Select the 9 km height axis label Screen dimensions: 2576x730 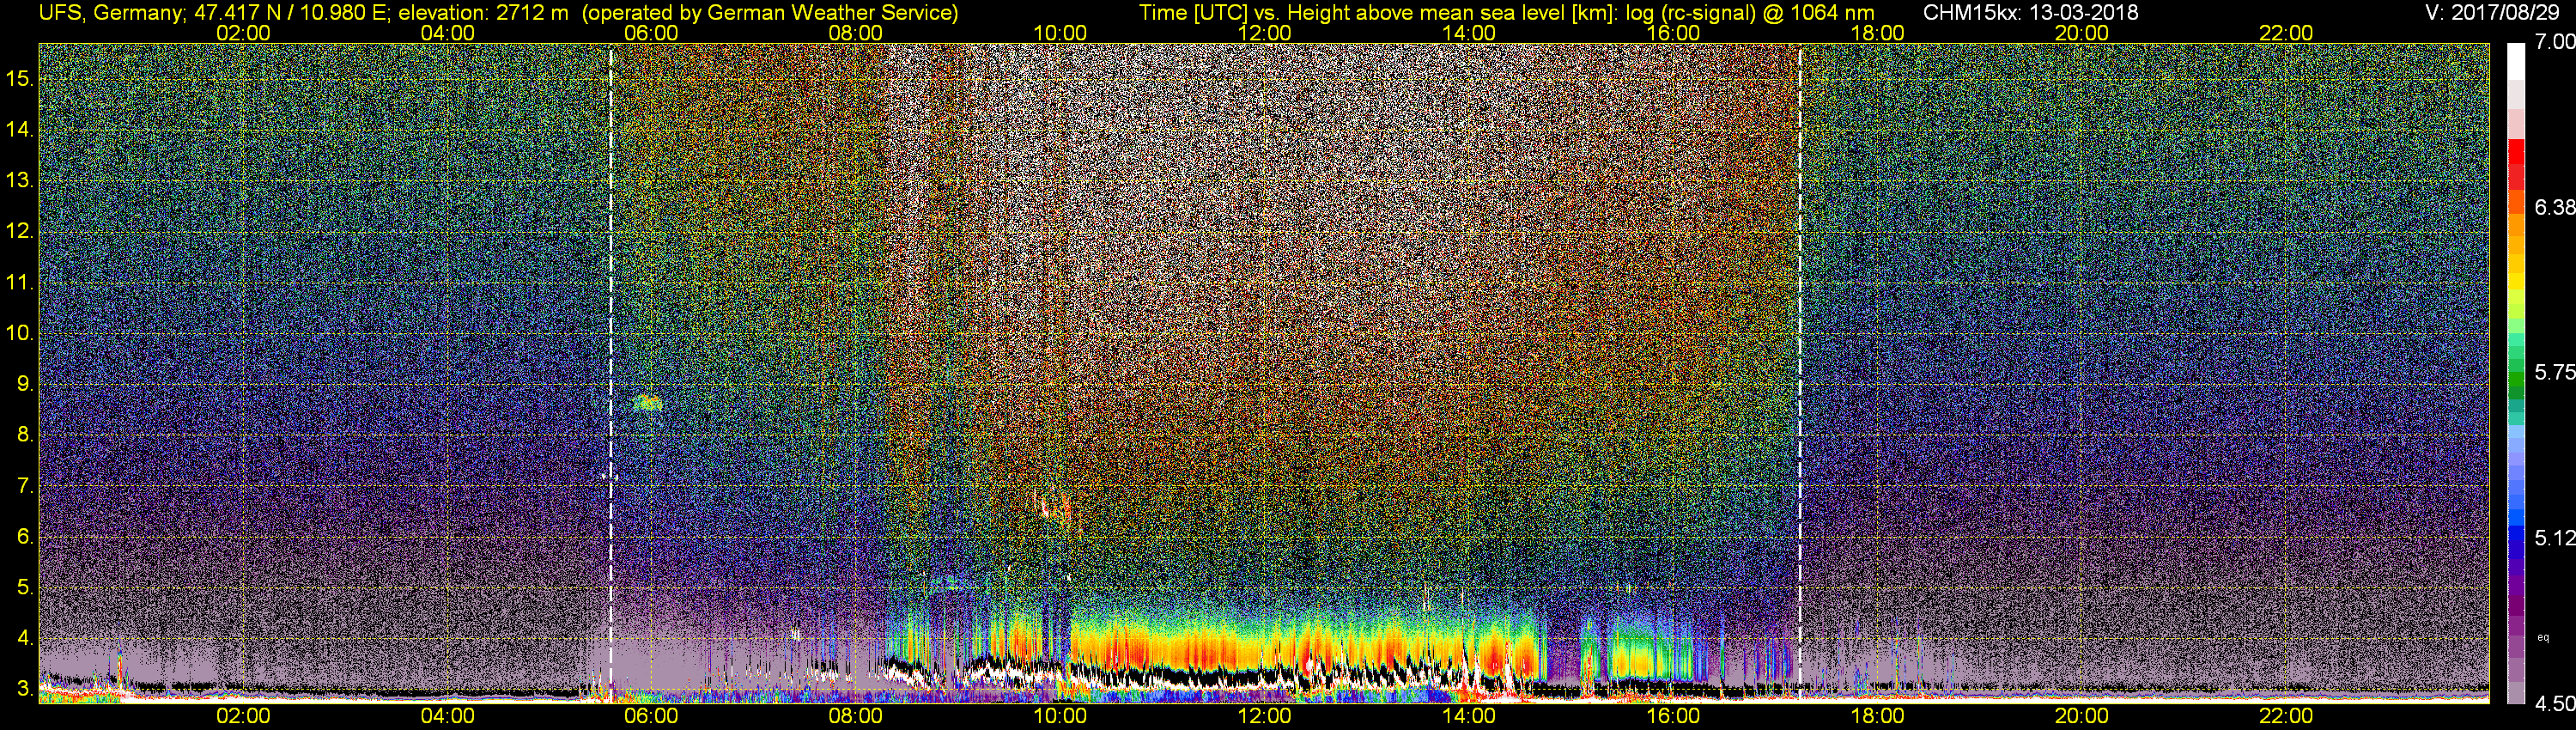(24, 384)
